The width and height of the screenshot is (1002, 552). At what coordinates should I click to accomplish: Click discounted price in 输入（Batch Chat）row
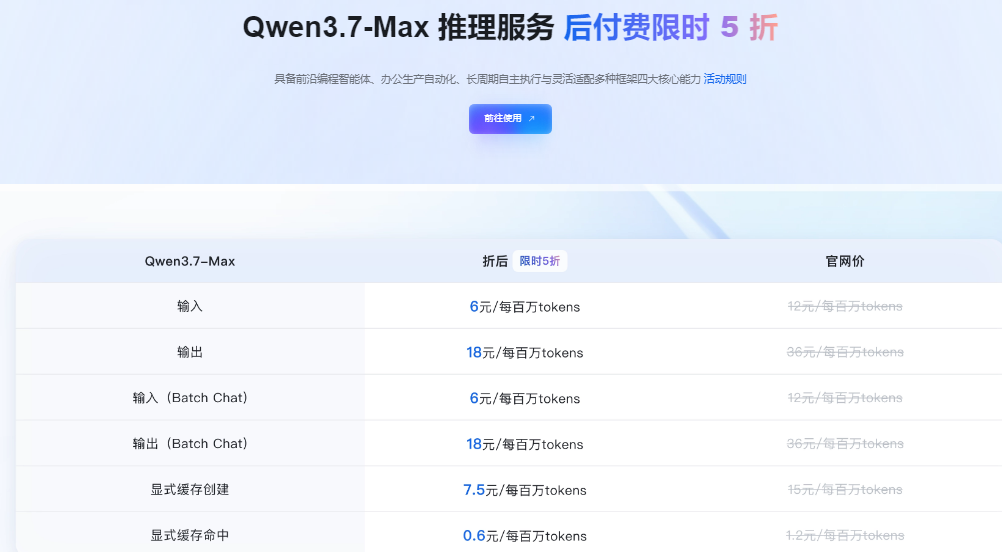point(525,399)
